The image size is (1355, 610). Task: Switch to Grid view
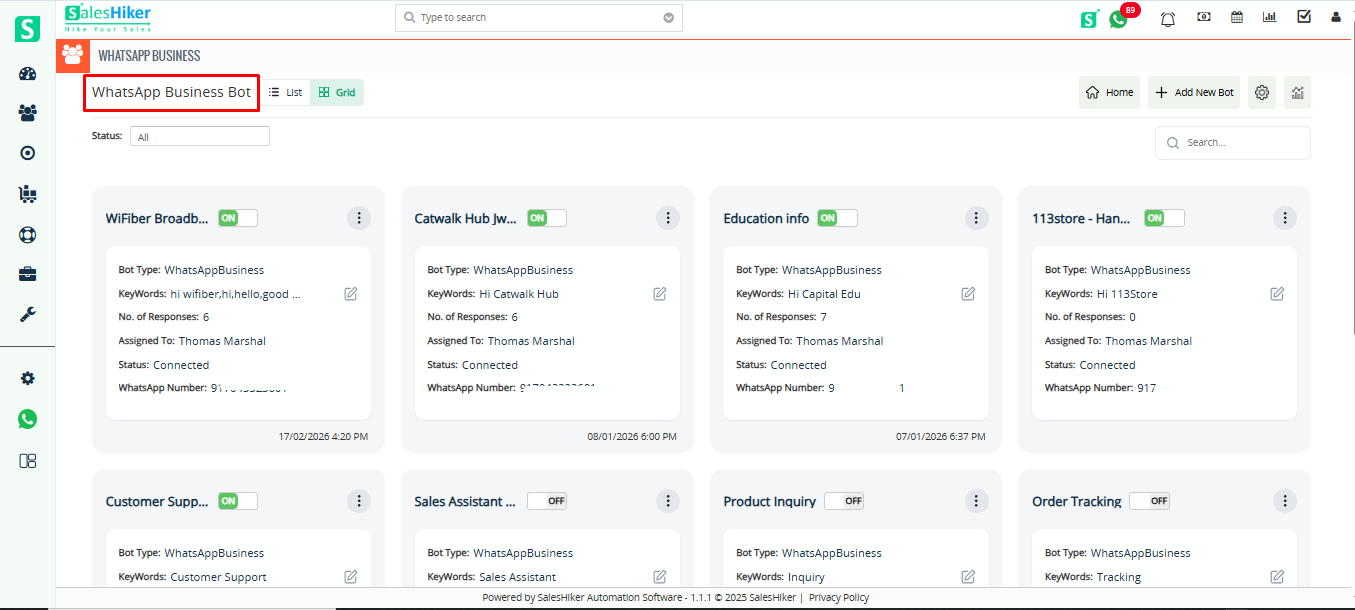pos(337,92)
